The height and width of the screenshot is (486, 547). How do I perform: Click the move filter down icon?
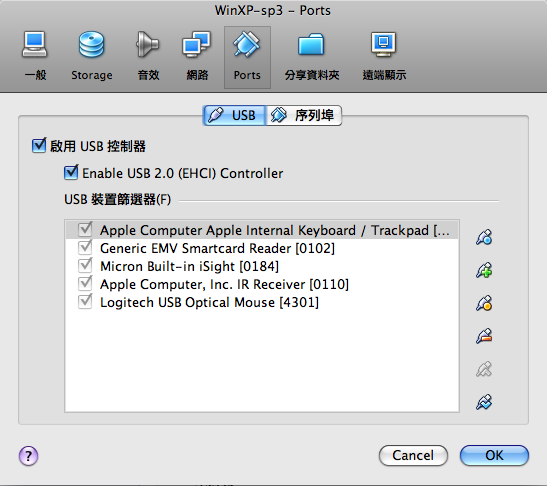point(484,402)
